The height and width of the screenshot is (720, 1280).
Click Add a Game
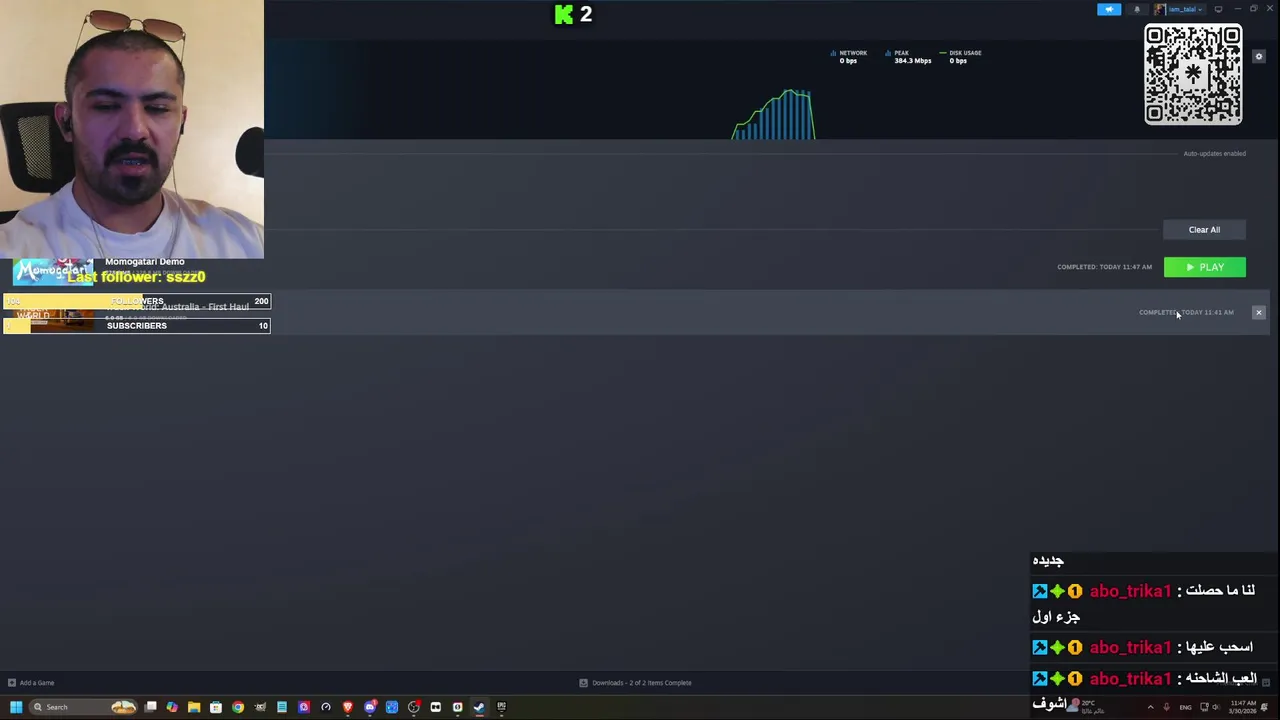[x=31, y=683]
